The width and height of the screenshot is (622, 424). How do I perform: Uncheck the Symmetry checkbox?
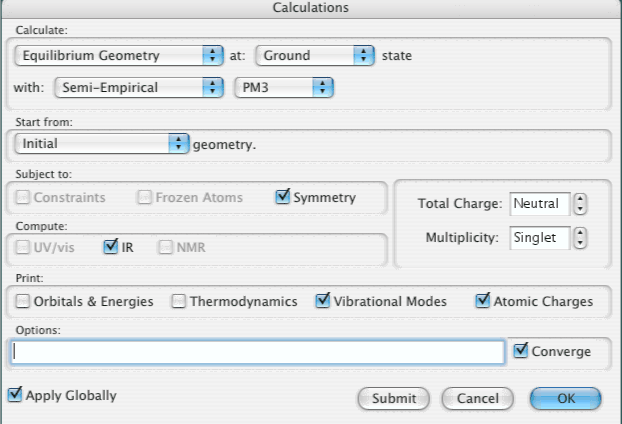point(282,198)
